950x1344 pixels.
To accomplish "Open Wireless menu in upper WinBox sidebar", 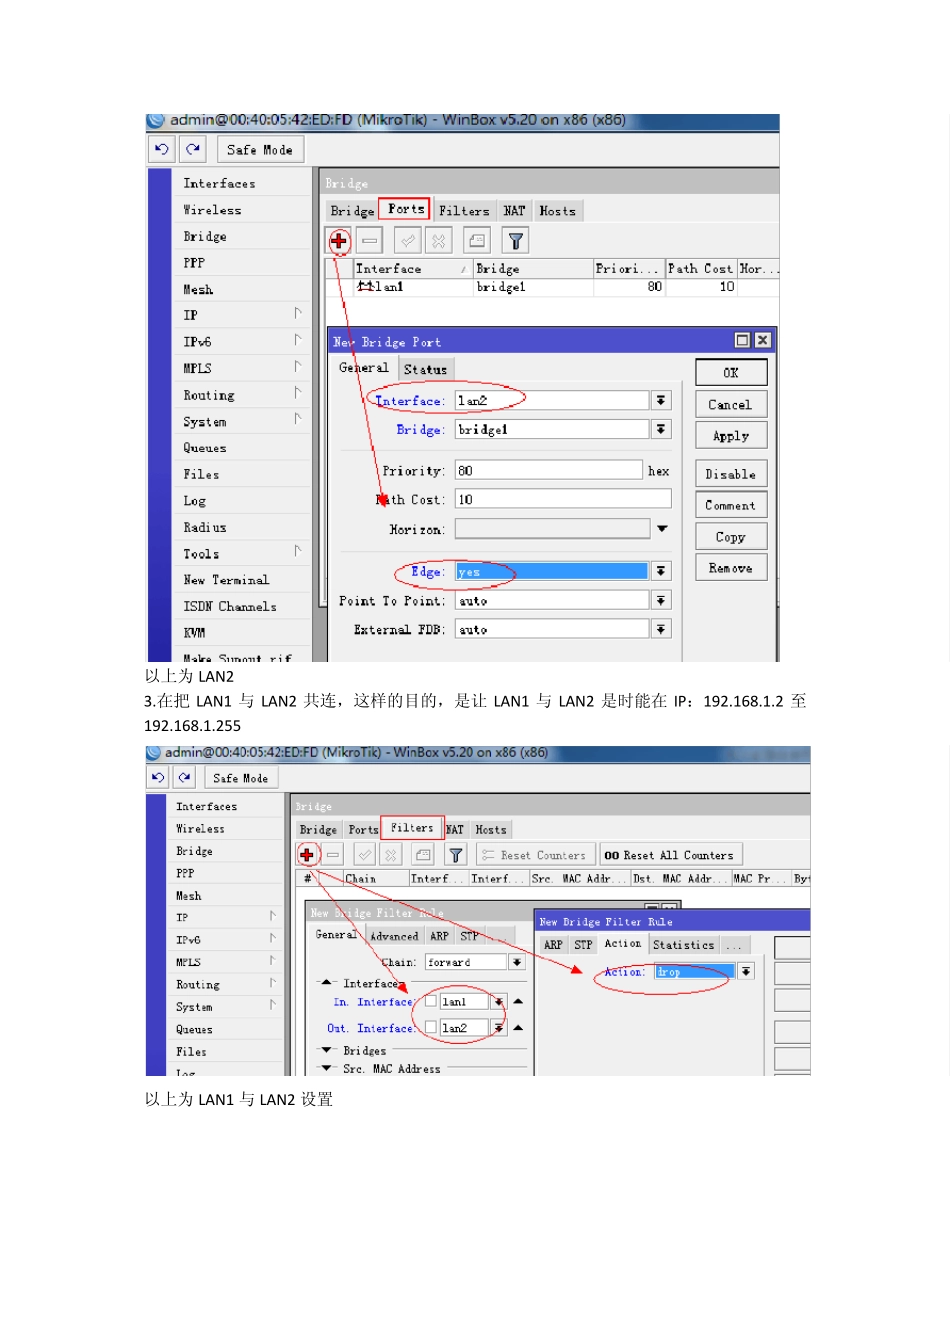I will pyautogui.click(x=212, y=210).
